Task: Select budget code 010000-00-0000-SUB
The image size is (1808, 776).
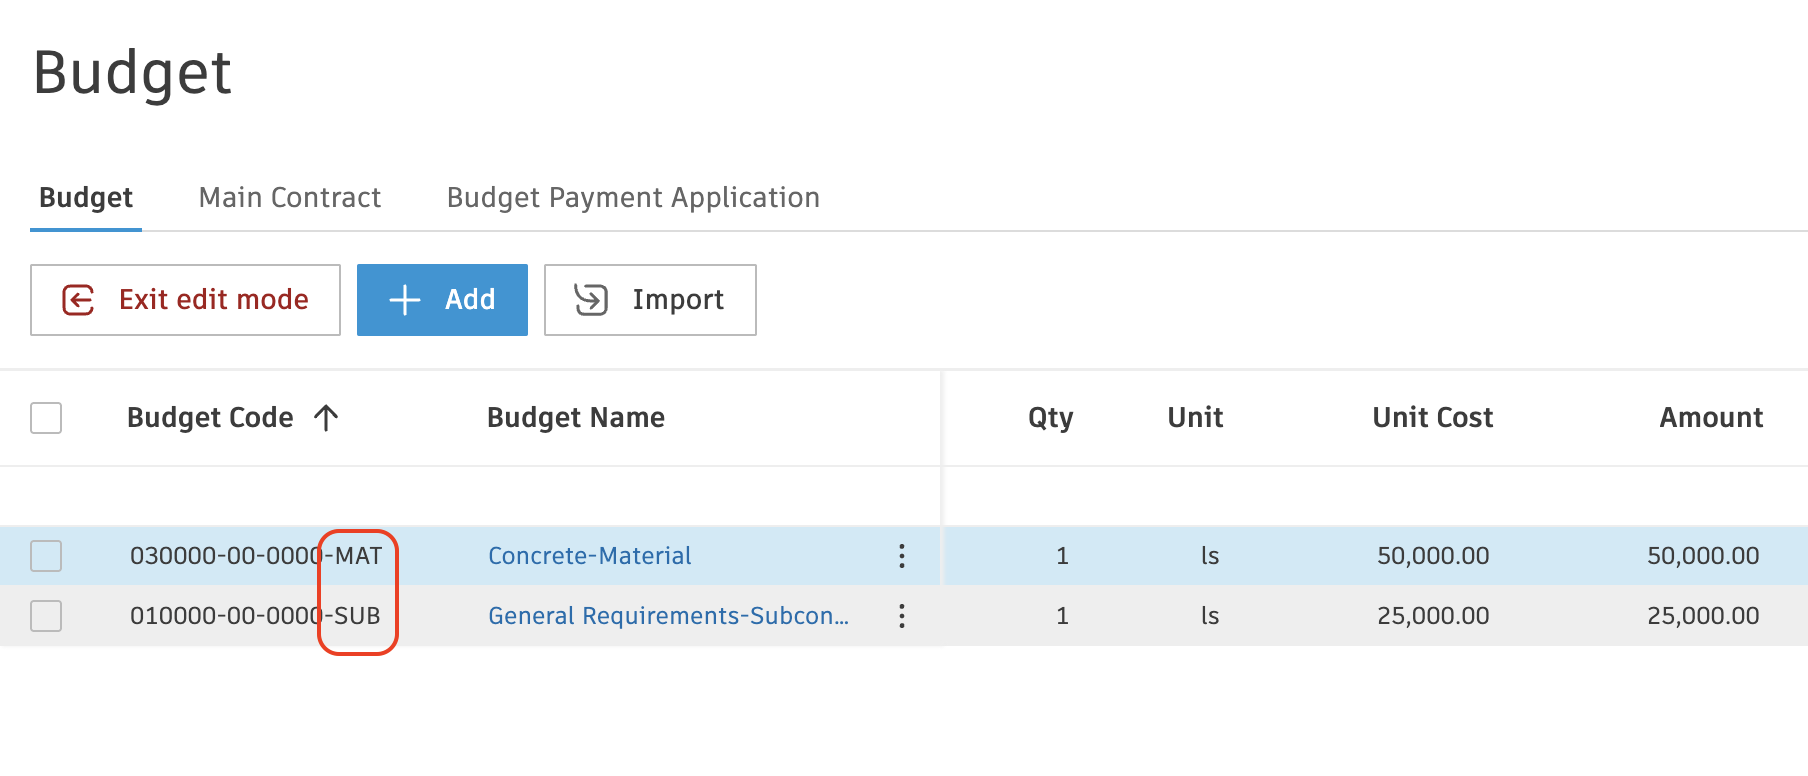Action: 255,616
